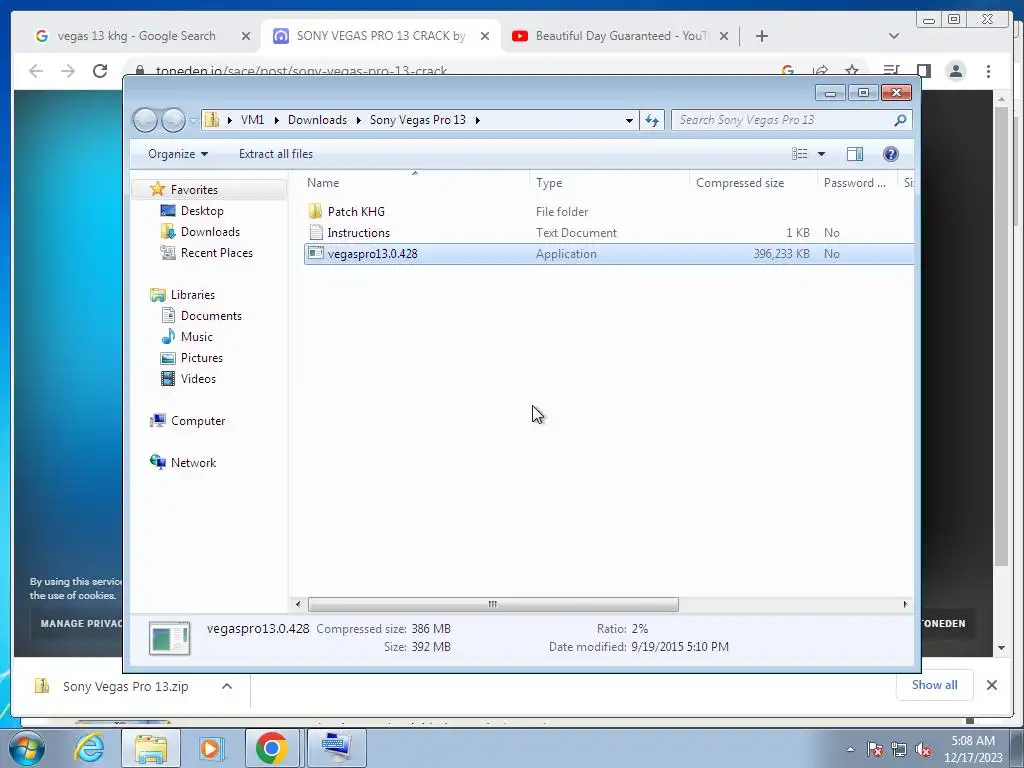The image size is (1024, 768).
Task: Bookmark this page with the star icon
Action: pos(852,71)
